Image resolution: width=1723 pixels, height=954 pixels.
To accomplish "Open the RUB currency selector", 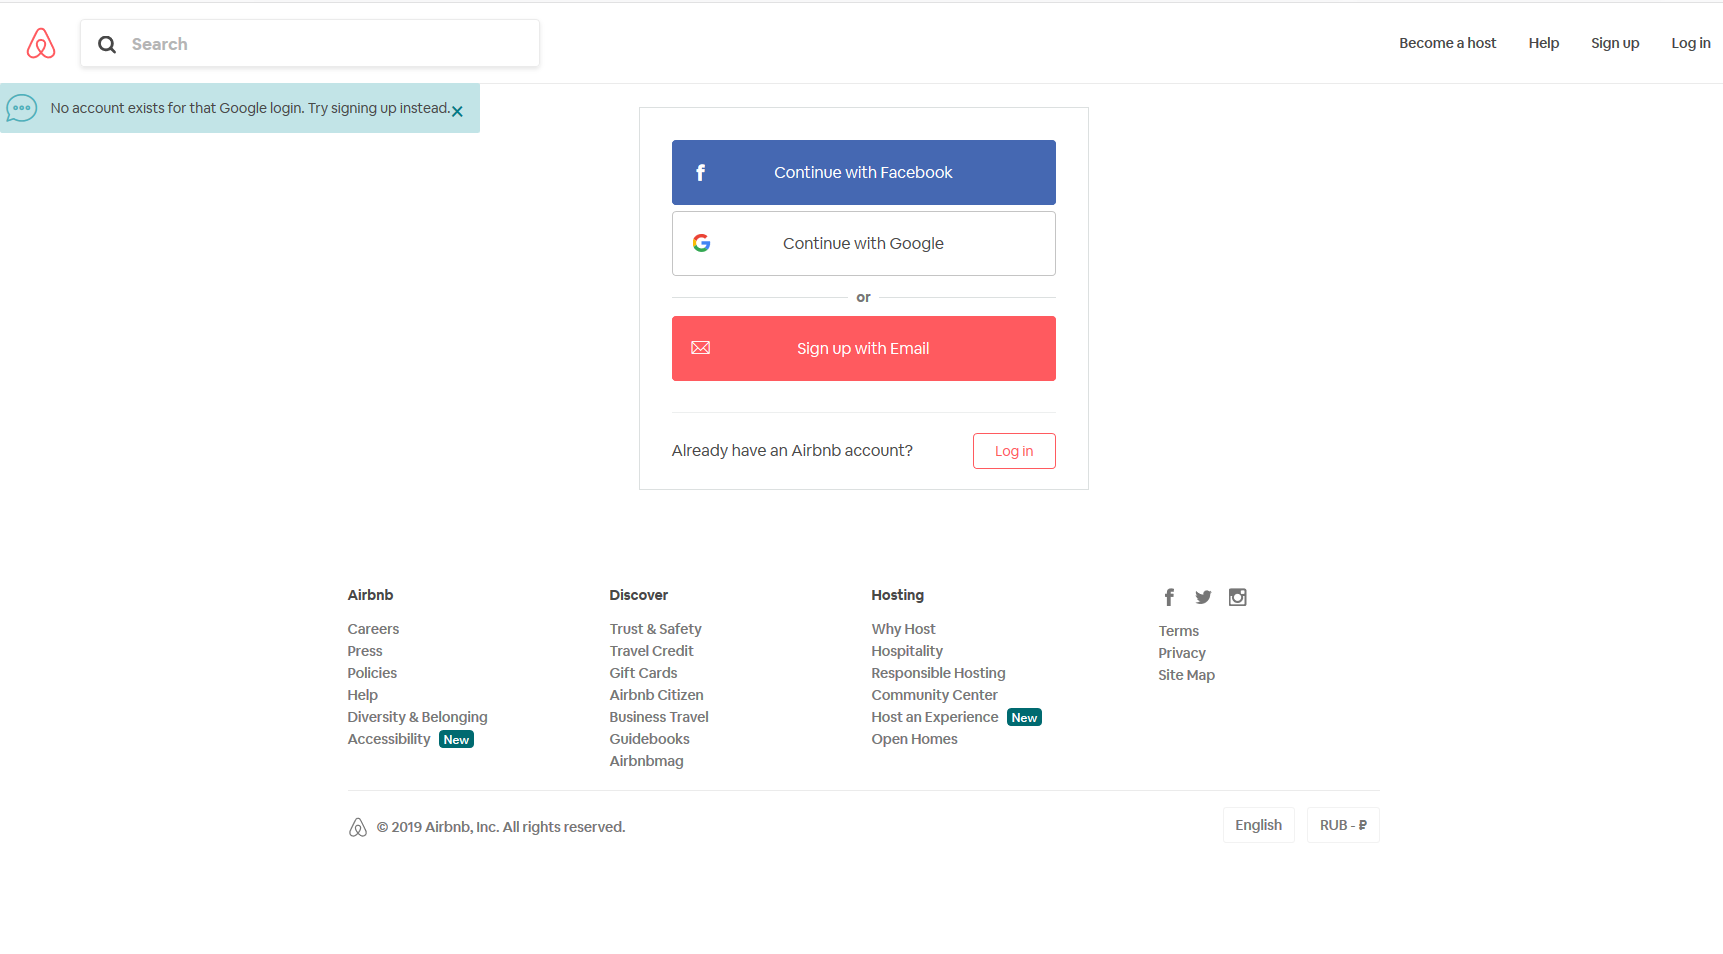I will coord(1343,825).
